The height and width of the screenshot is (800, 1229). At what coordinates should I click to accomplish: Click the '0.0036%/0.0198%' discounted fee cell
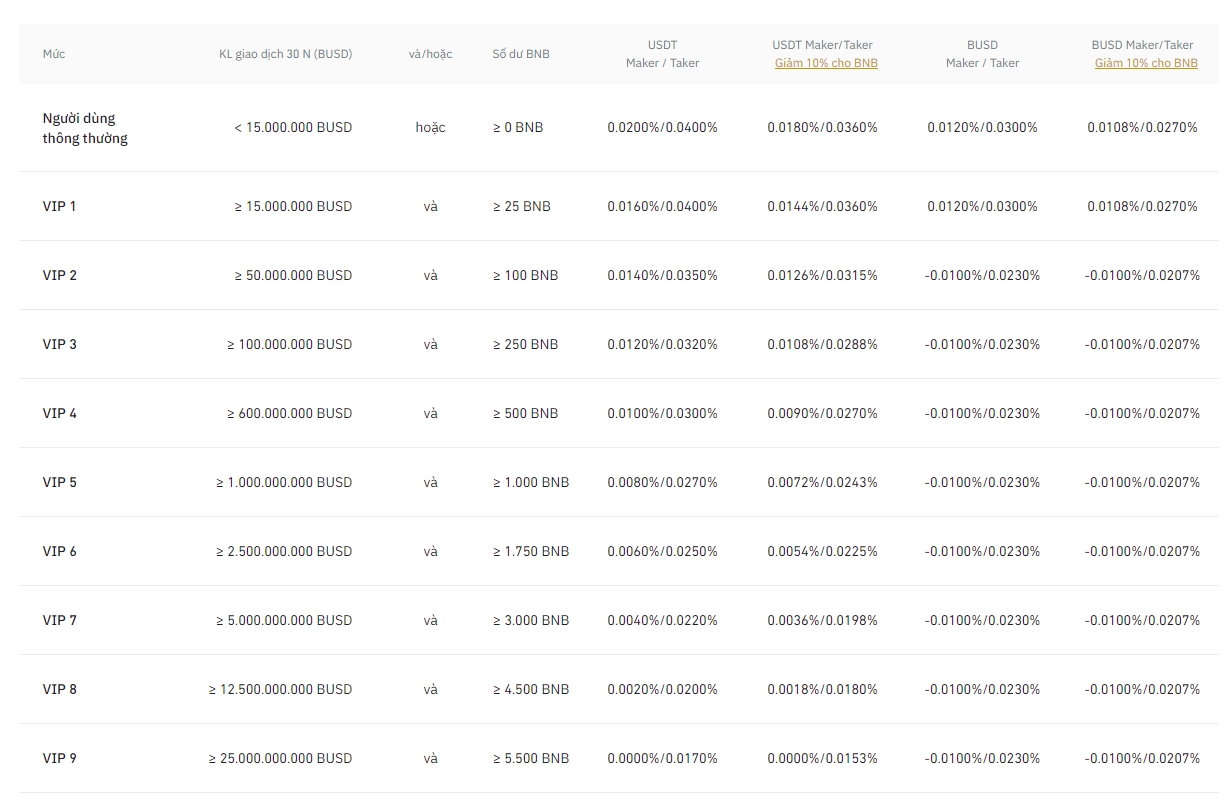[822, 620]
